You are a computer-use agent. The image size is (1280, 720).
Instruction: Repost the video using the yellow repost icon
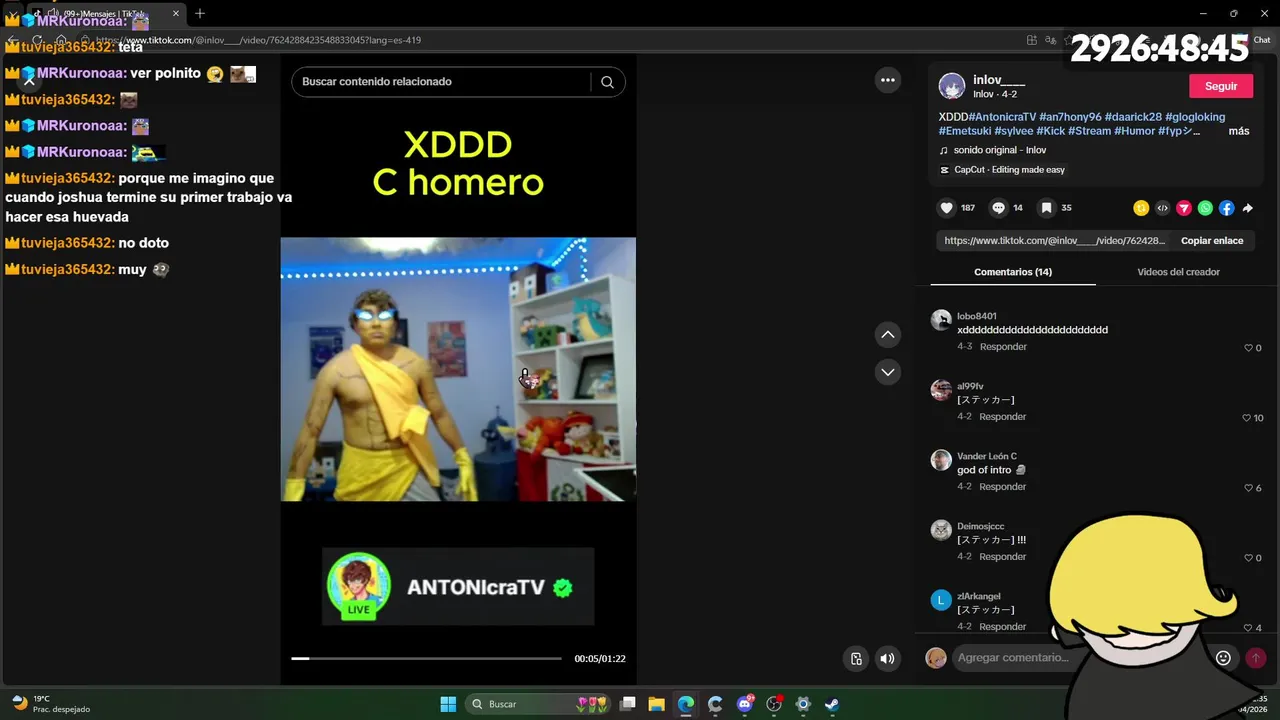(x=1141, y=208)
